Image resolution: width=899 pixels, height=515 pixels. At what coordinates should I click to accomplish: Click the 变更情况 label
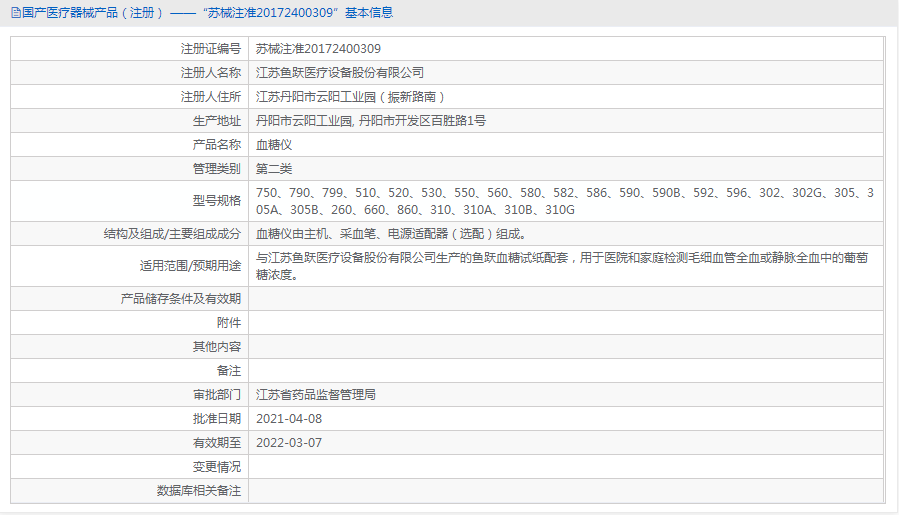point(217,467)
